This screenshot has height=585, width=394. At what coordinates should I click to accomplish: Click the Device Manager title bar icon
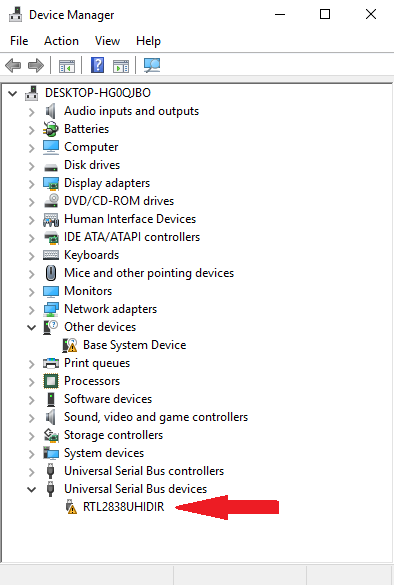click(16, 15)
